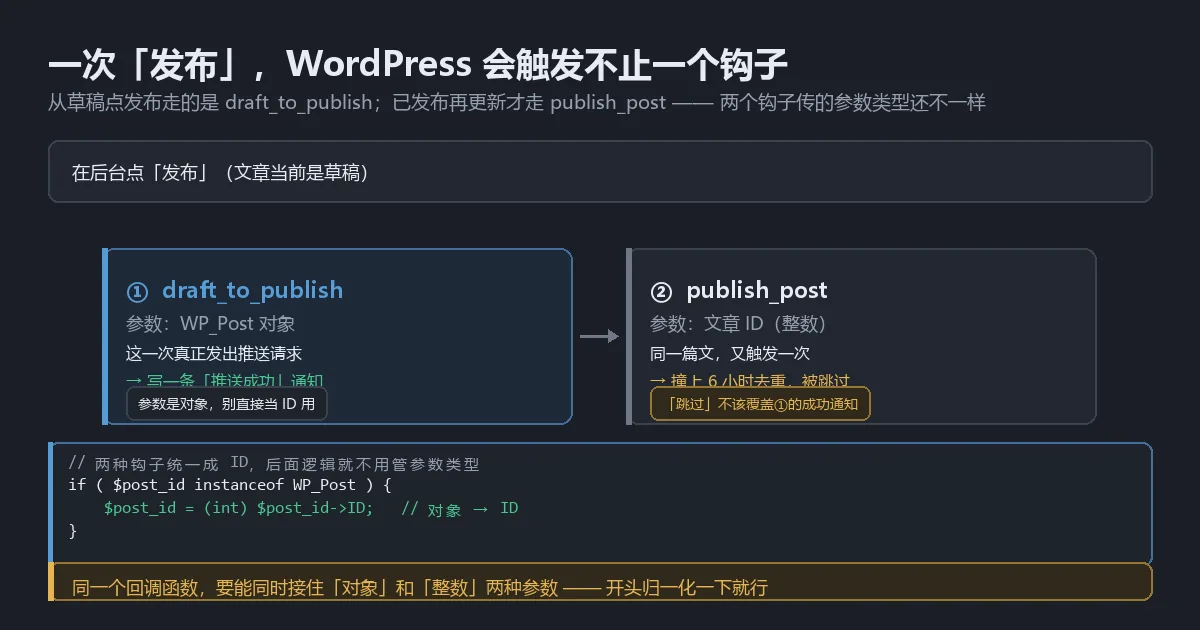Click the bottom summary 同一个回调函数 banner
The height and width of the screenshot is (630, 1200).
coord(600,582)
